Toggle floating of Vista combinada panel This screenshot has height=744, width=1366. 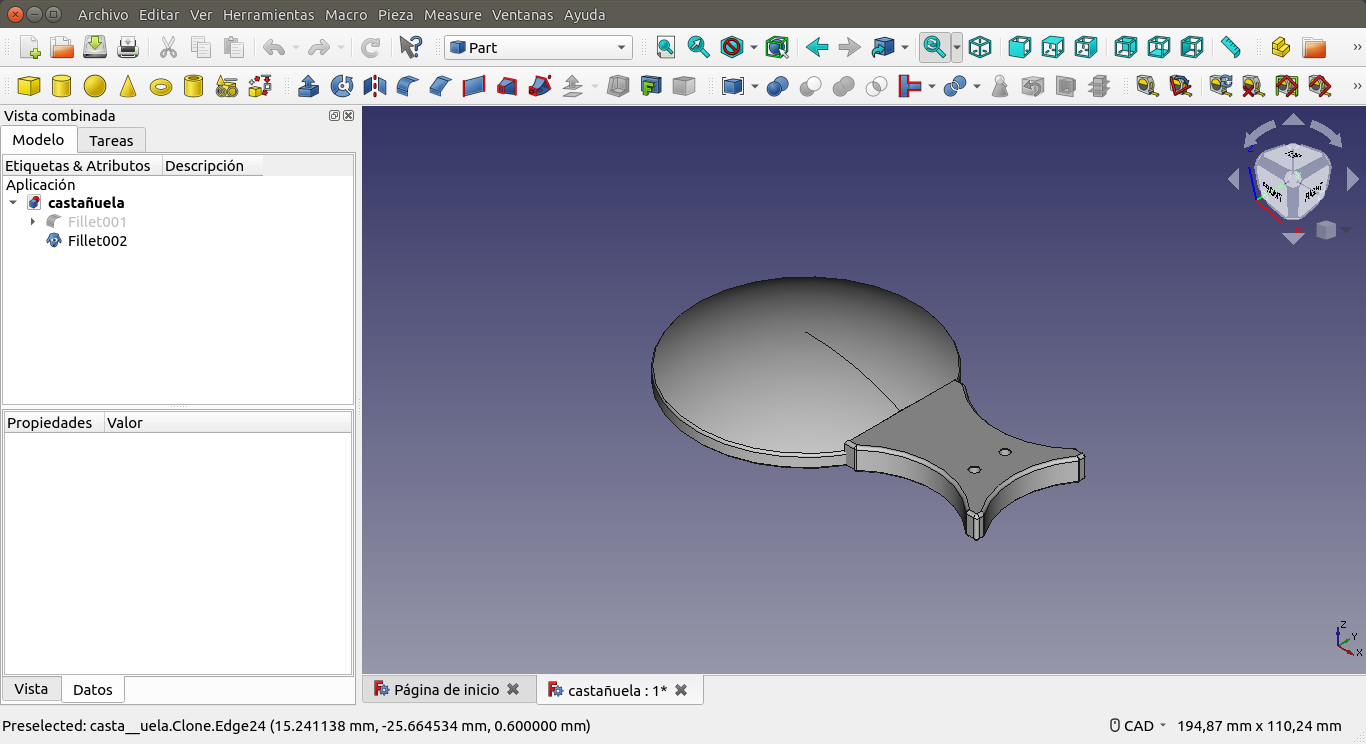(334, 116)
